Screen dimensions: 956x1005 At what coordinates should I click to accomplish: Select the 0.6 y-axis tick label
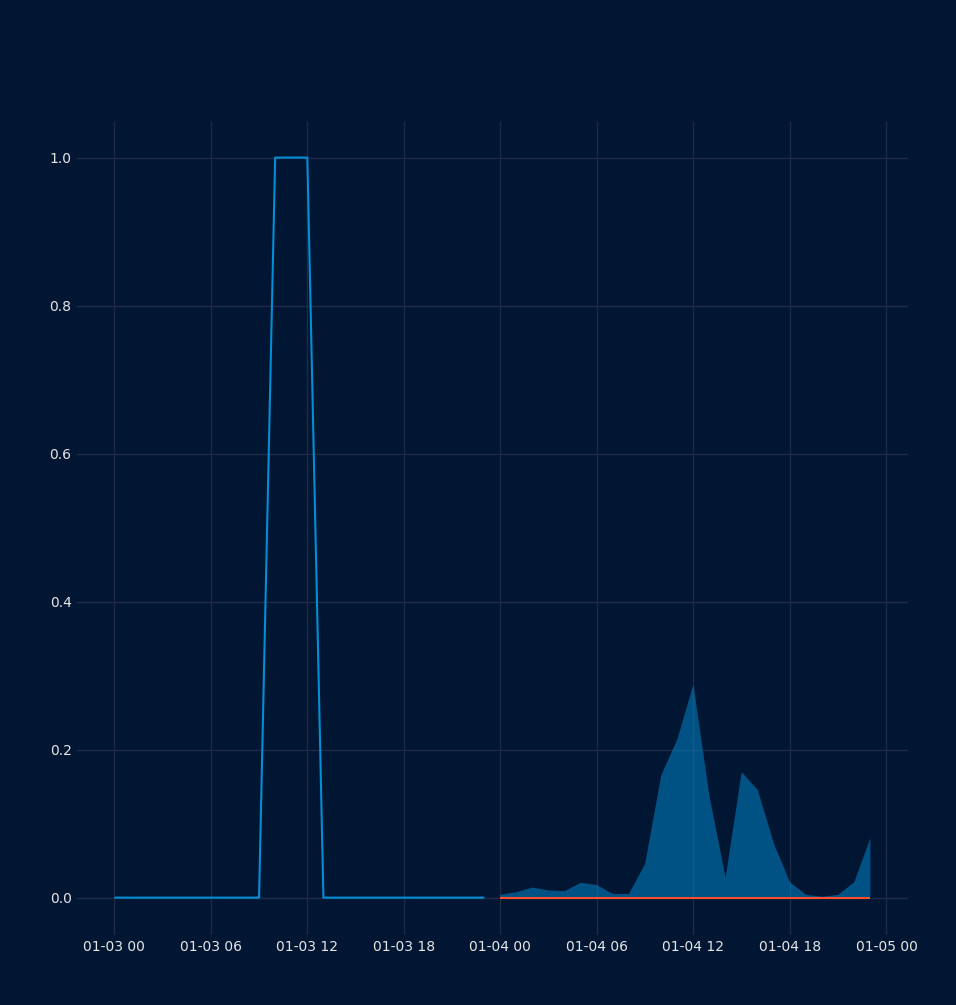(61, 454)
